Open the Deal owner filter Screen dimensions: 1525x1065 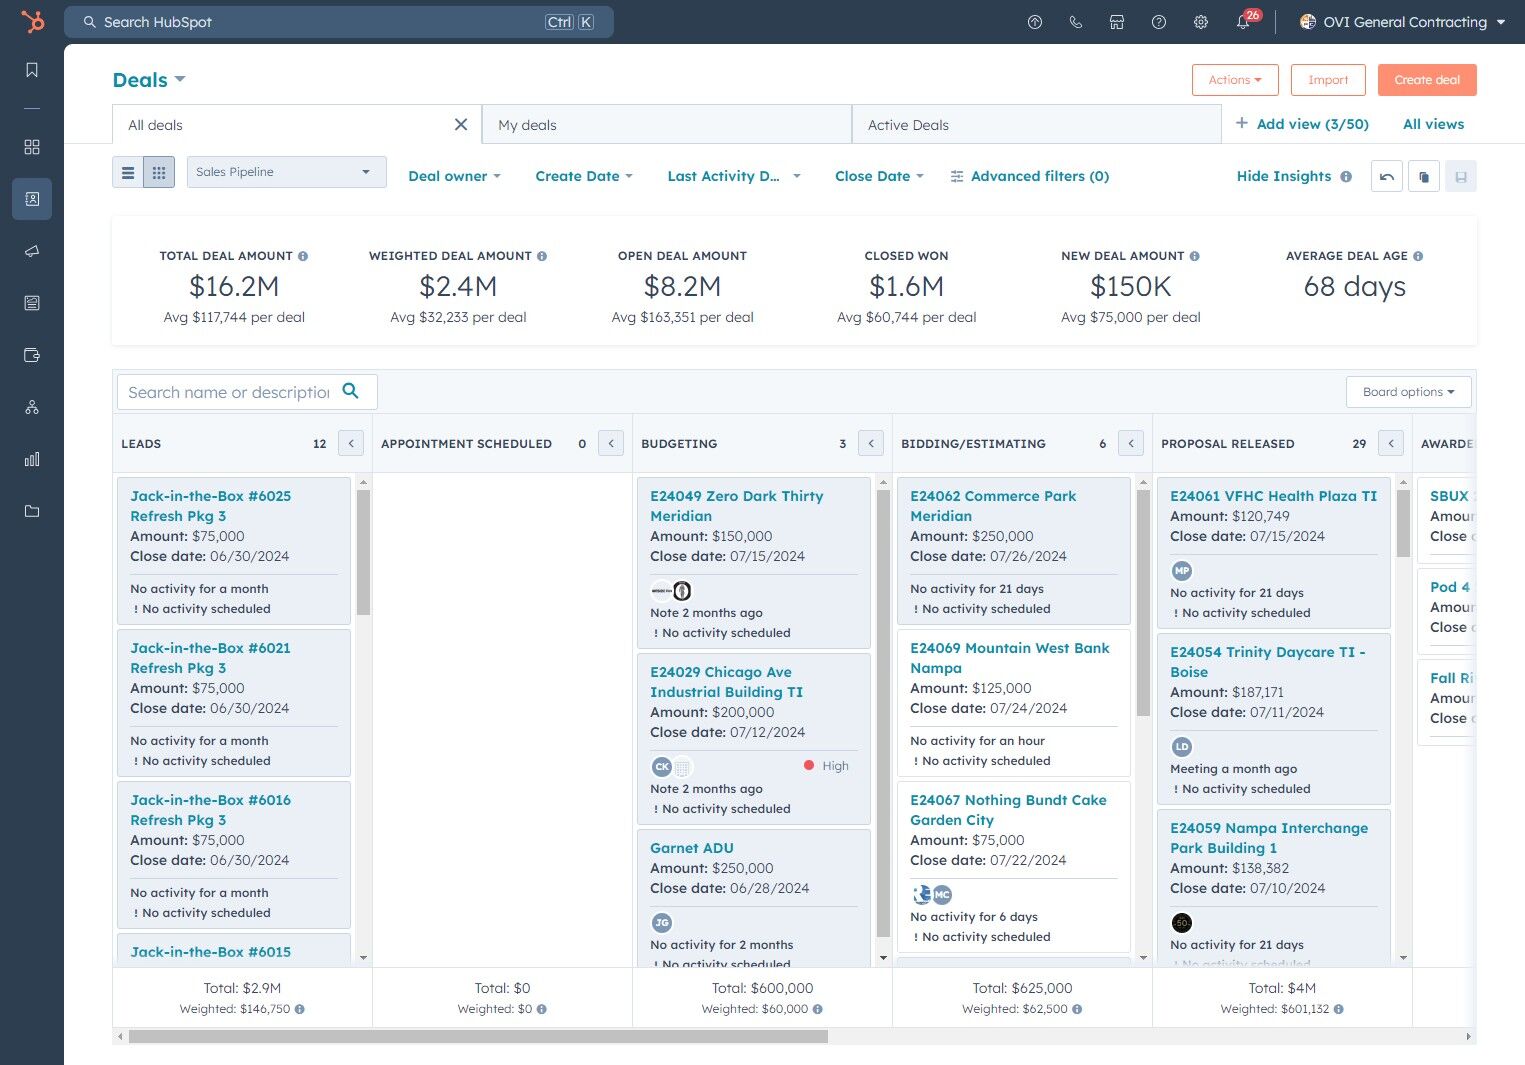pos(454,176)
